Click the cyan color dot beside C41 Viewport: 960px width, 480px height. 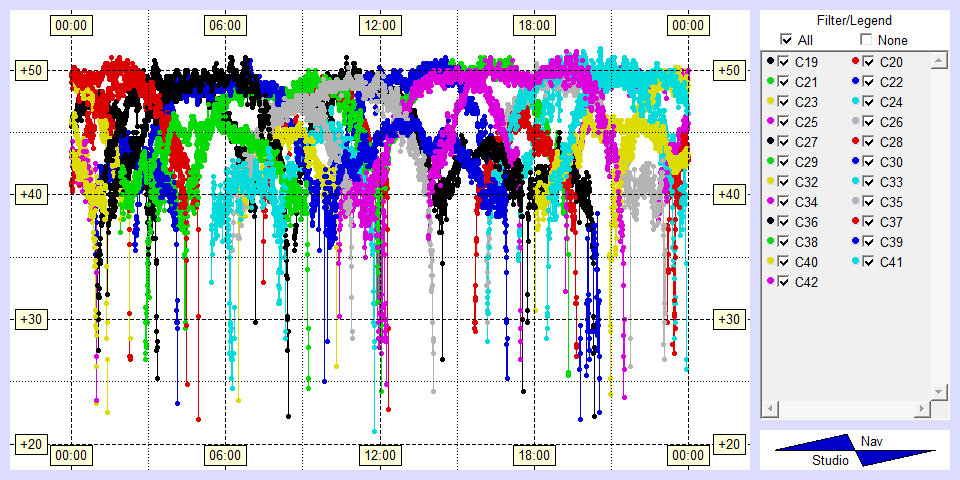click(x=856, y=262)
